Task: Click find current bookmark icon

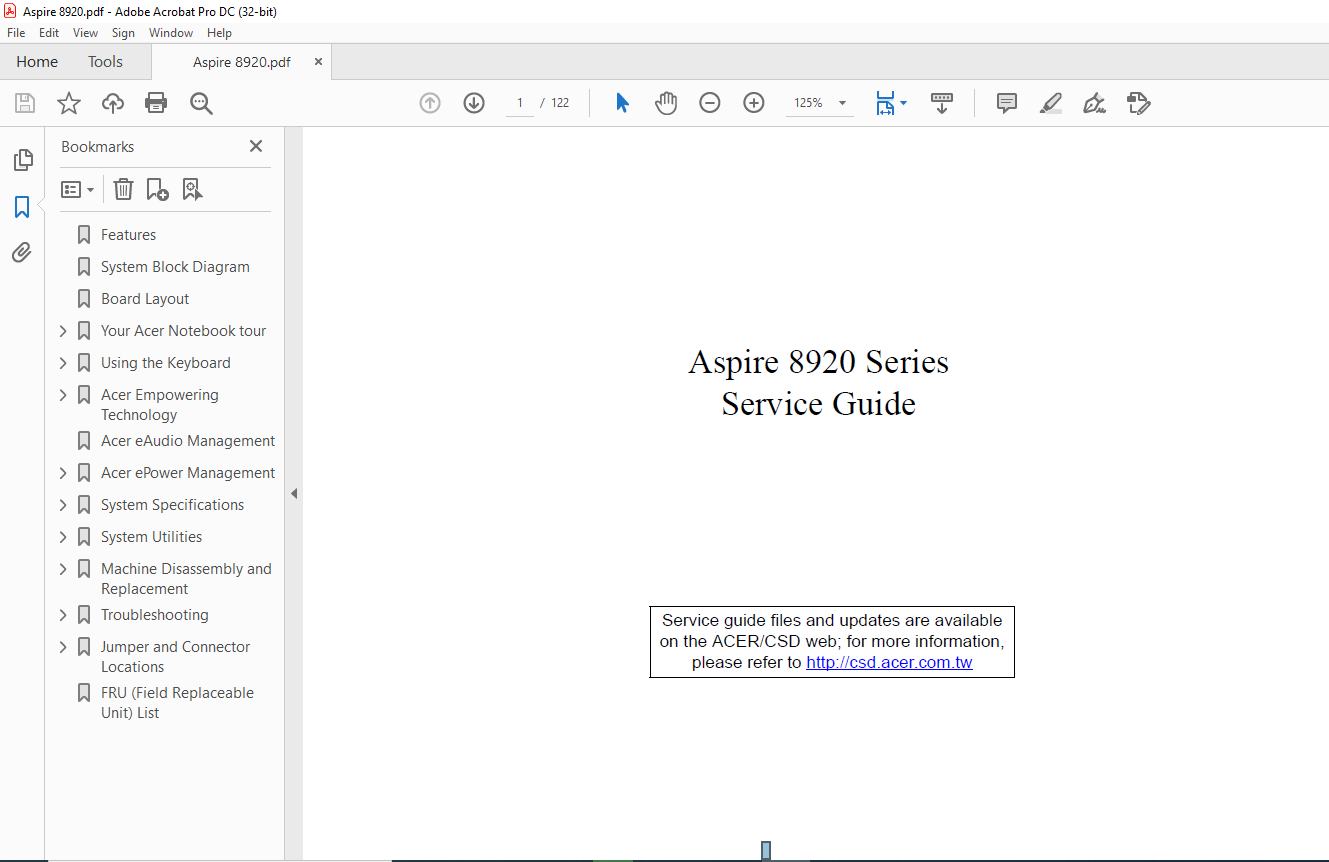Action: tap(192, 189)
